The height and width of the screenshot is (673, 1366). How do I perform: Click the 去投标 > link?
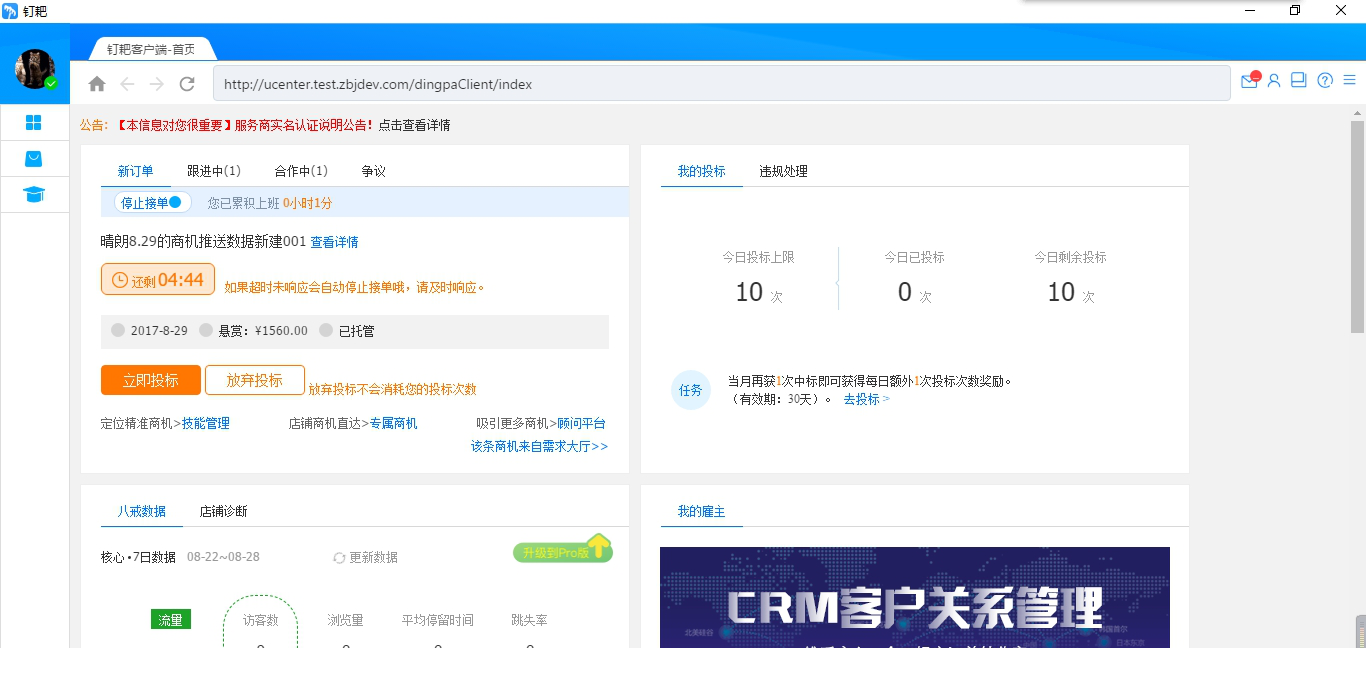[866, 398]
